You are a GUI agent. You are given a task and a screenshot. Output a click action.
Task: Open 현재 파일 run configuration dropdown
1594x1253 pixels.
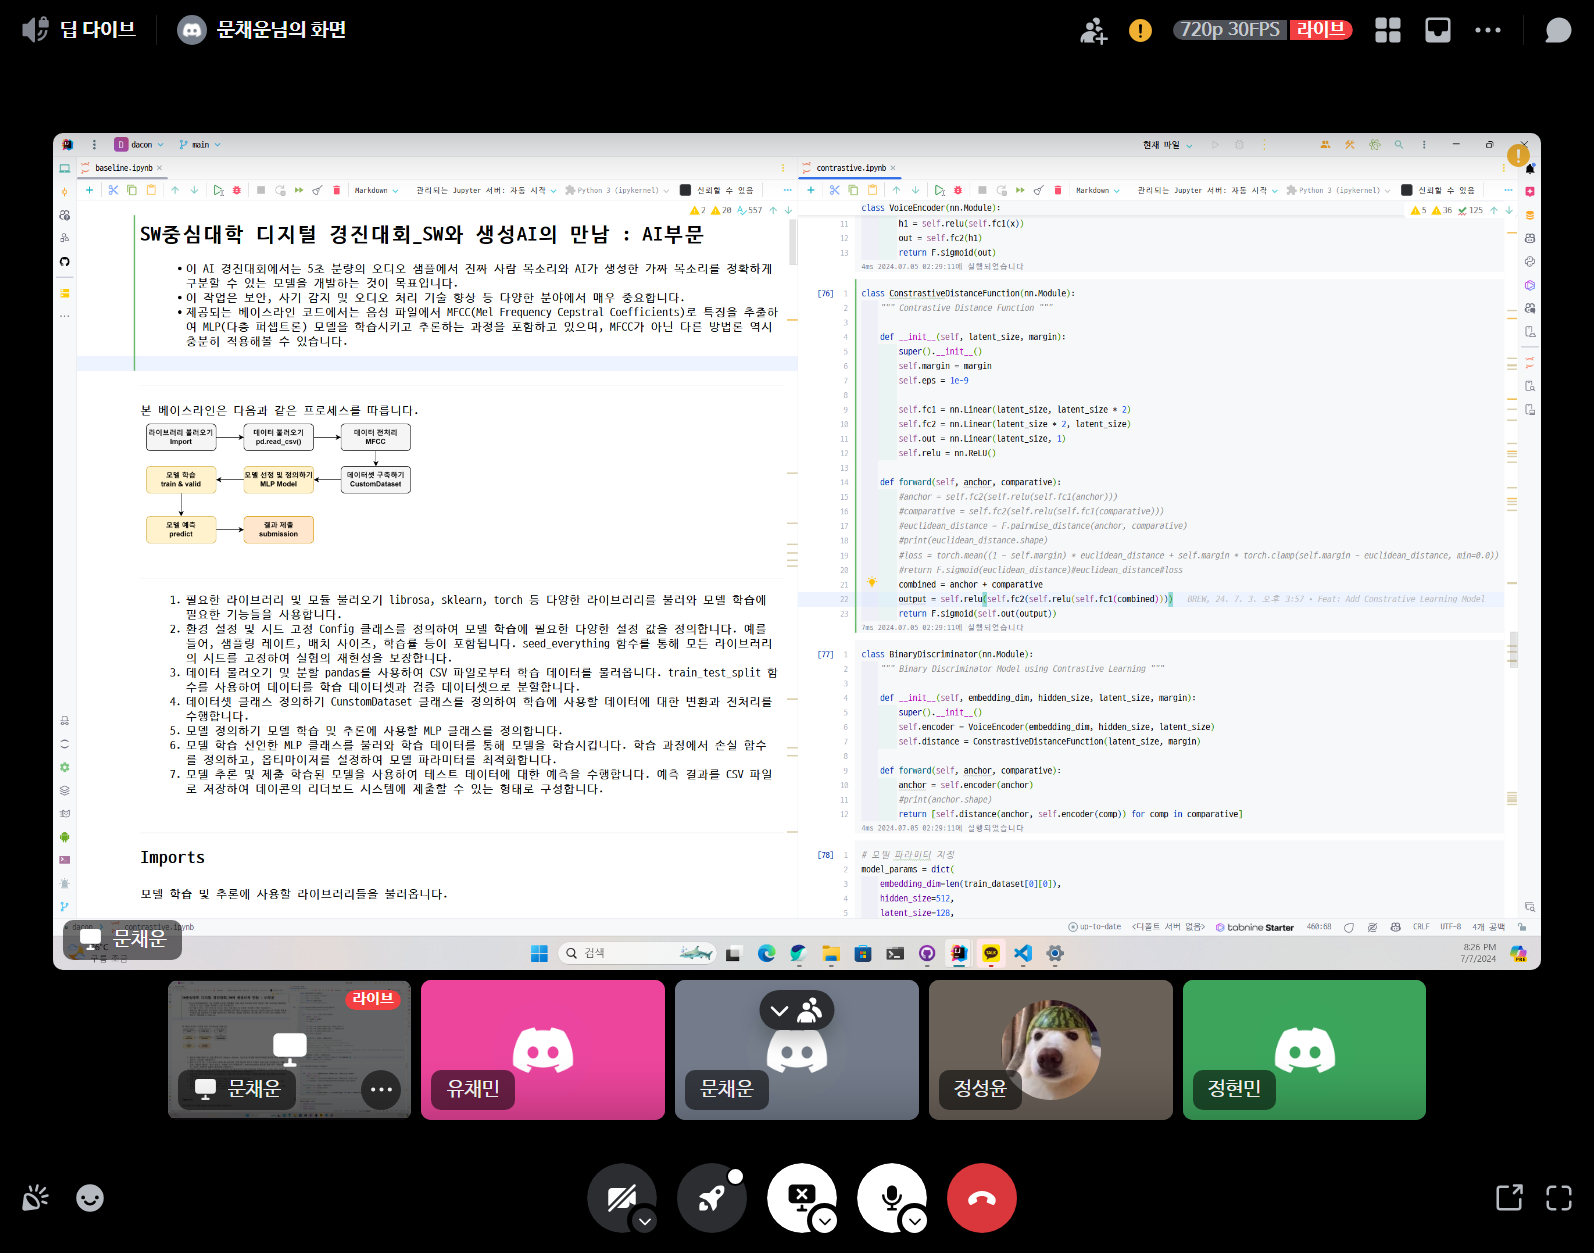[x=1167, y=145]
